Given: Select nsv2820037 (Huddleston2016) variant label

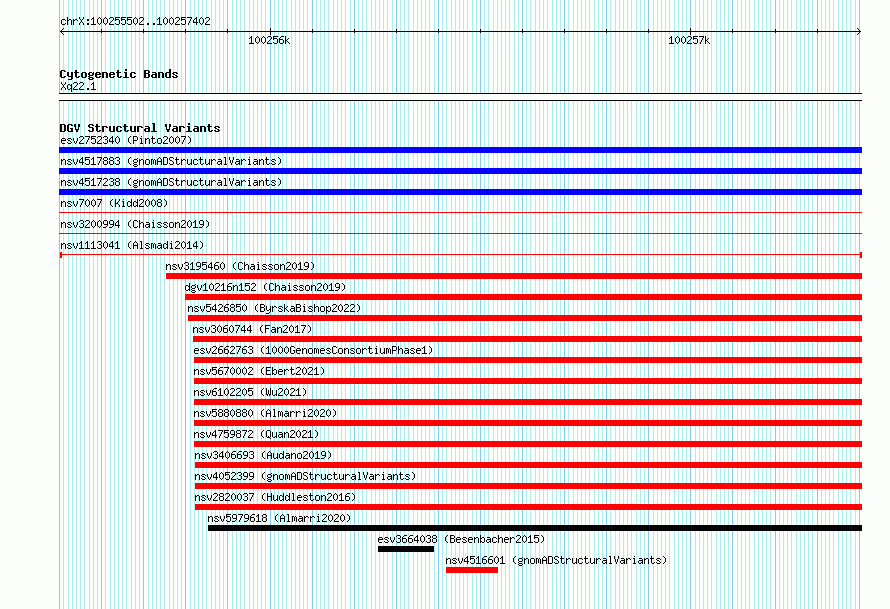Looking at the screenshot, I should (275, 497).
